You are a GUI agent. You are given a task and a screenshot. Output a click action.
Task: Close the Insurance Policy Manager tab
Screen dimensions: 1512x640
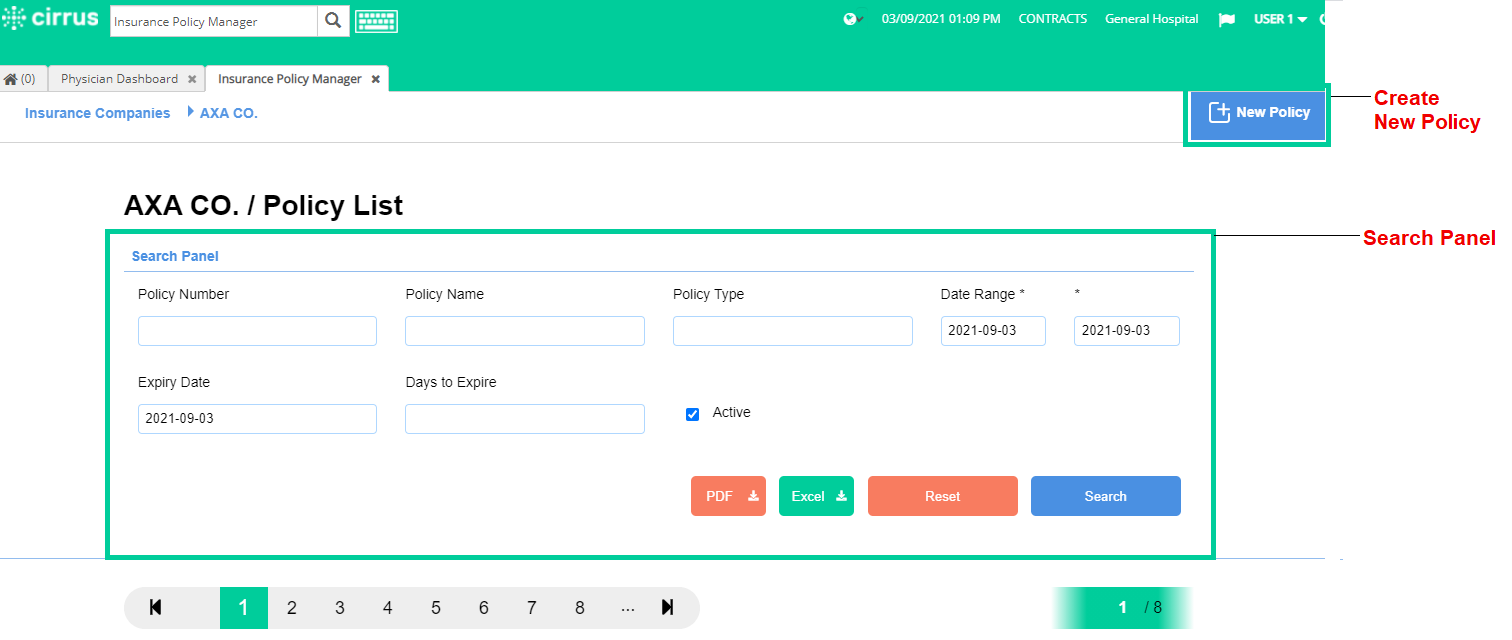tap(375, 79)
